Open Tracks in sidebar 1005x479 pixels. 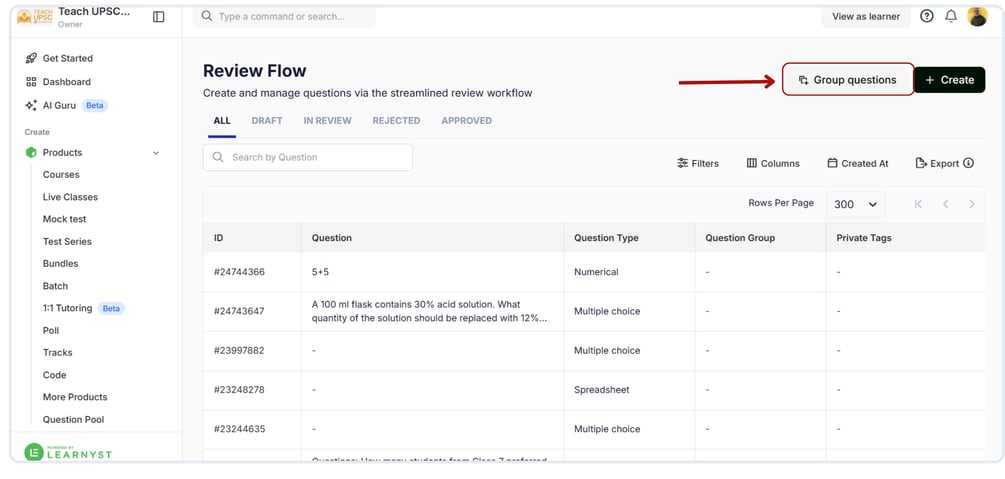[58, 353]
